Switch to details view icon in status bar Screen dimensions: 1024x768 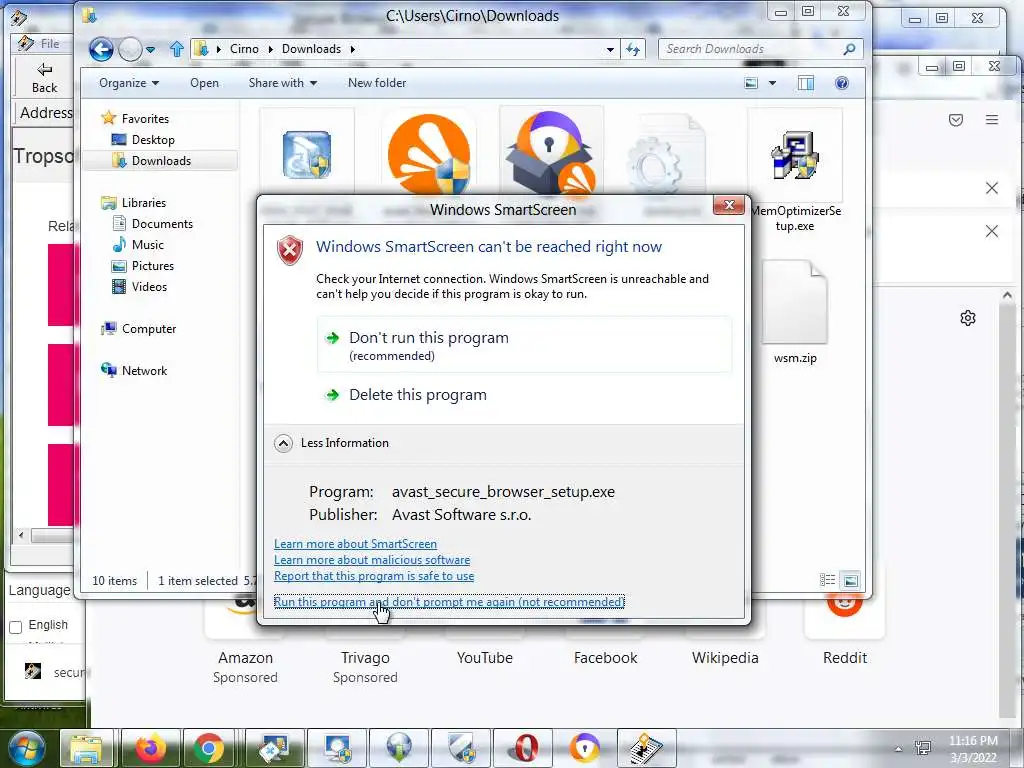pyautogui.click(x=827, y=580)
